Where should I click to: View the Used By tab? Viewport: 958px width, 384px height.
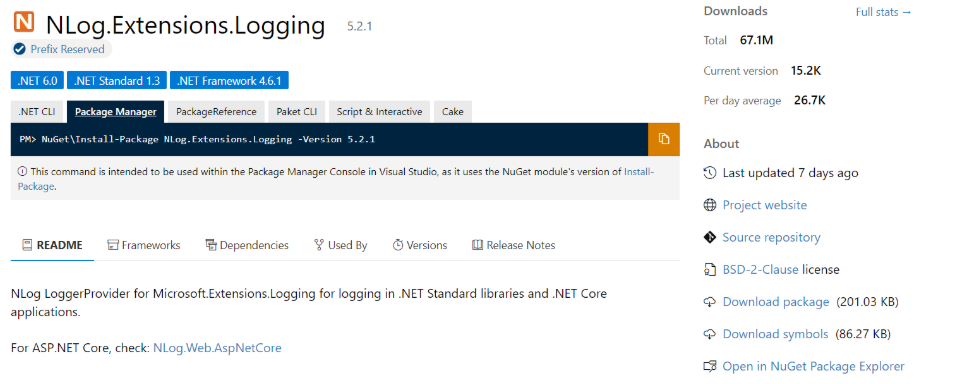pos(340,245)
